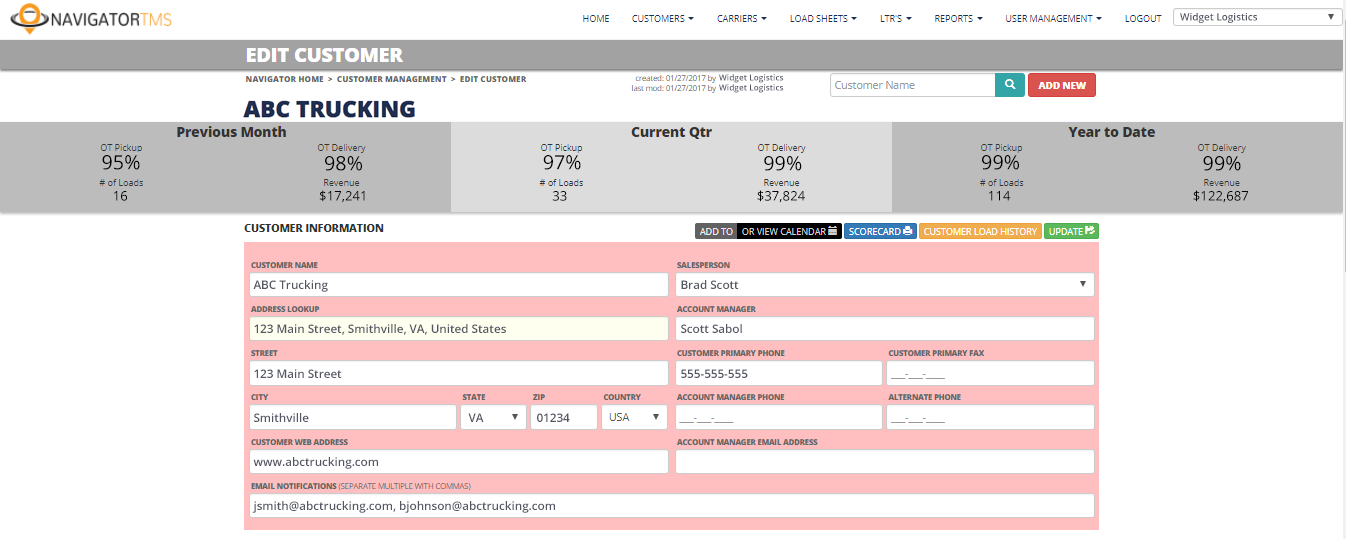Open the customer Scorecard
This screenshot has height=539, width=1346.
880,231
